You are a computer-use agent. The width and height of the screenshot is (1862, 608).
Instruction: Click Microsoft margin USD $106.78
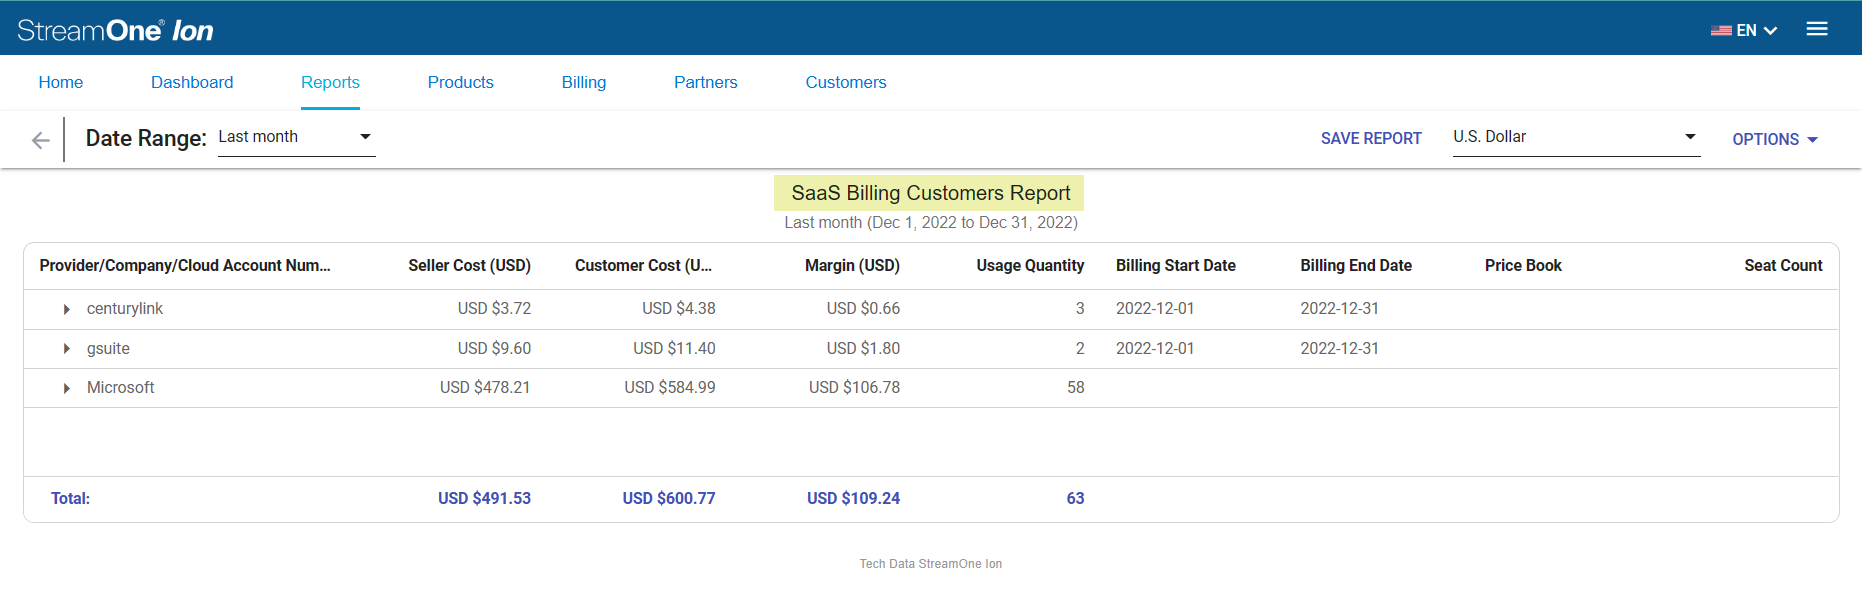[854, 387]
